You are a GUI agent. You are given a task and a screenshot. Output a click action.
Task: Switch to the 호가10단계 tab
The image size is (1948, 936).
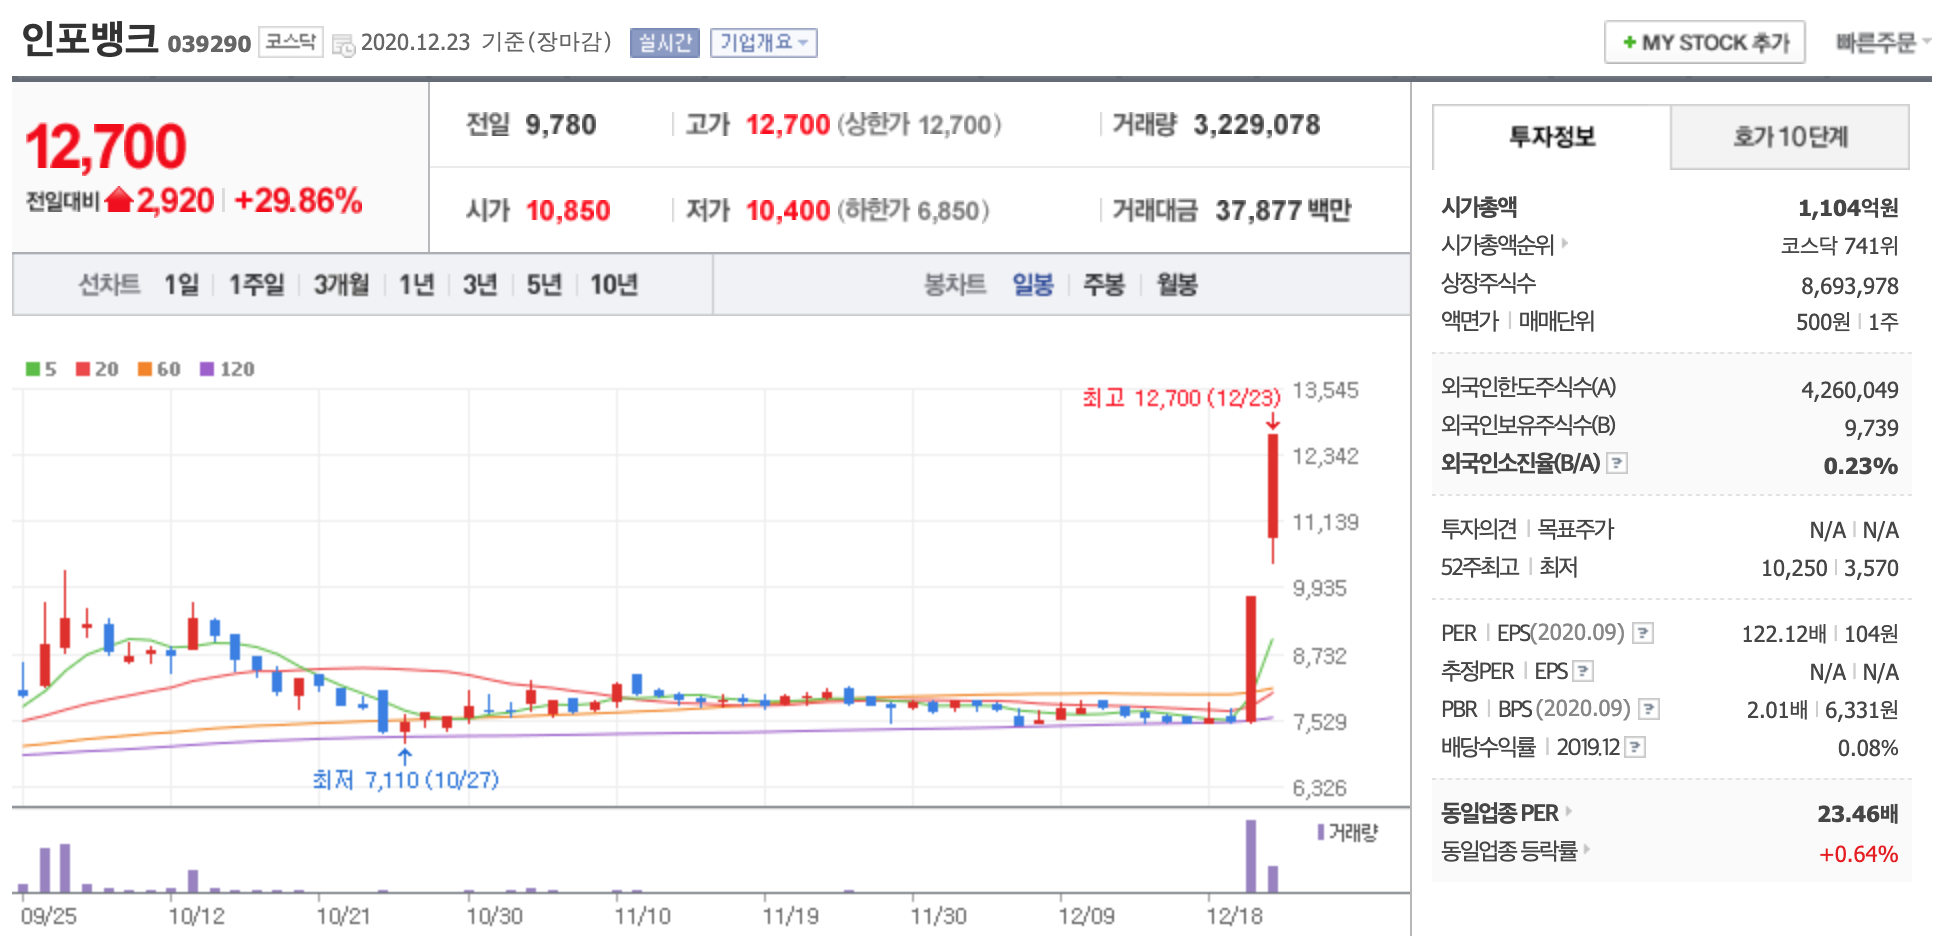coord(1790,137)
